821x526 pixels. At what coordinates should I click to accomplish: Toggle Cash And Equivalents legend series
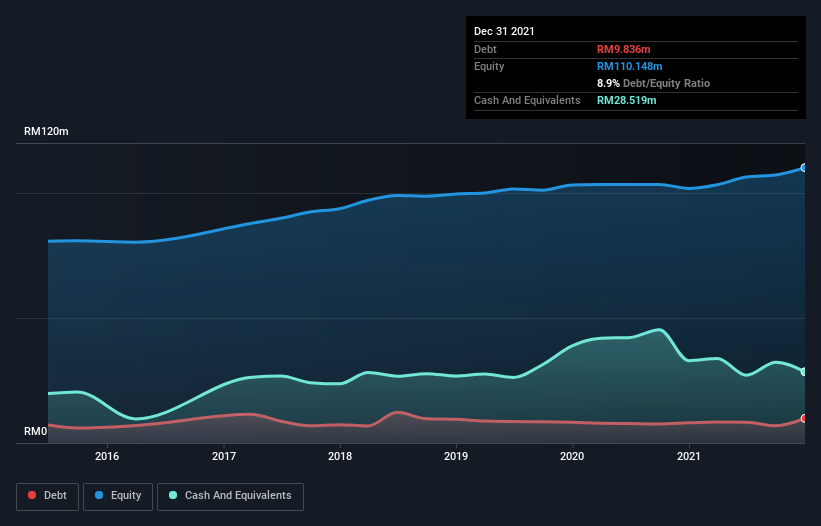230,496
